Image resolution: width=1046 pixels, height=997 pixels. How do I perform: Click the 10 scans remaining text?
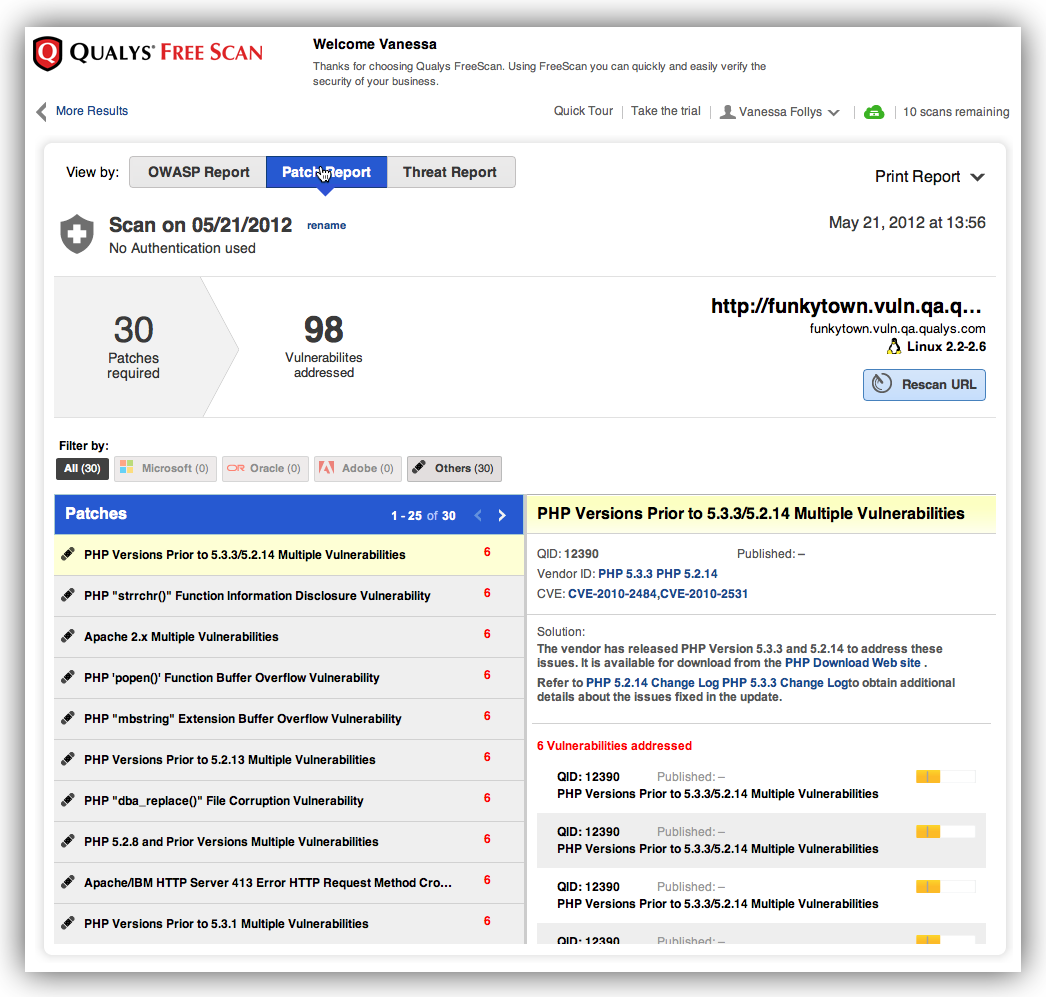[955, 112]
